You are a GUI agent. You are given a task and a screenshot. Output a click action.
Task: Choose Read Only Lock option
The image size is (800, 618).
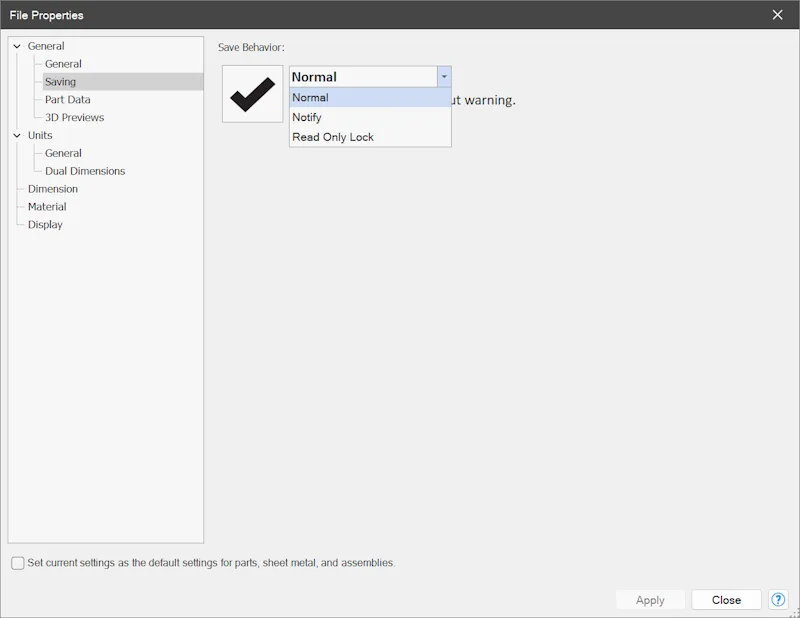coord(370,137)
